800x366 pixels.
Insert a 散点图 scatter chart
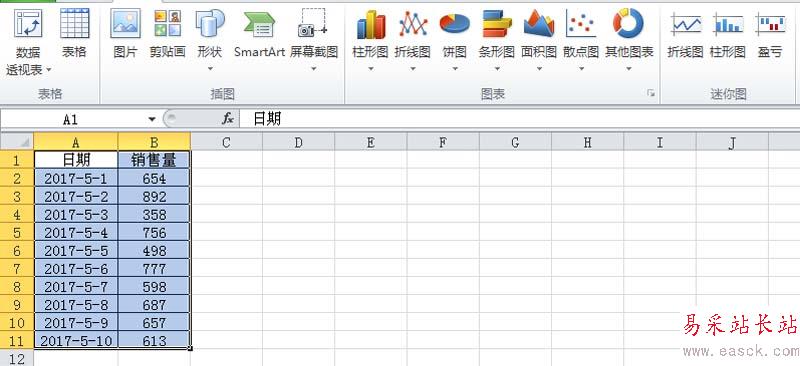click(581, 24)
